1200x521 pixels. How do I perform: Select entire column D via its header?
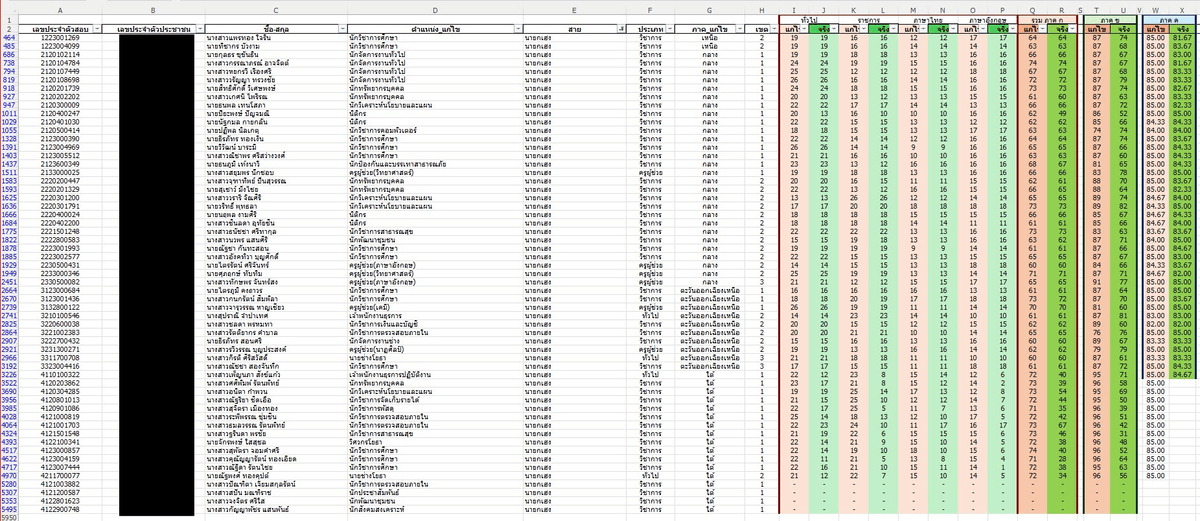433,11
